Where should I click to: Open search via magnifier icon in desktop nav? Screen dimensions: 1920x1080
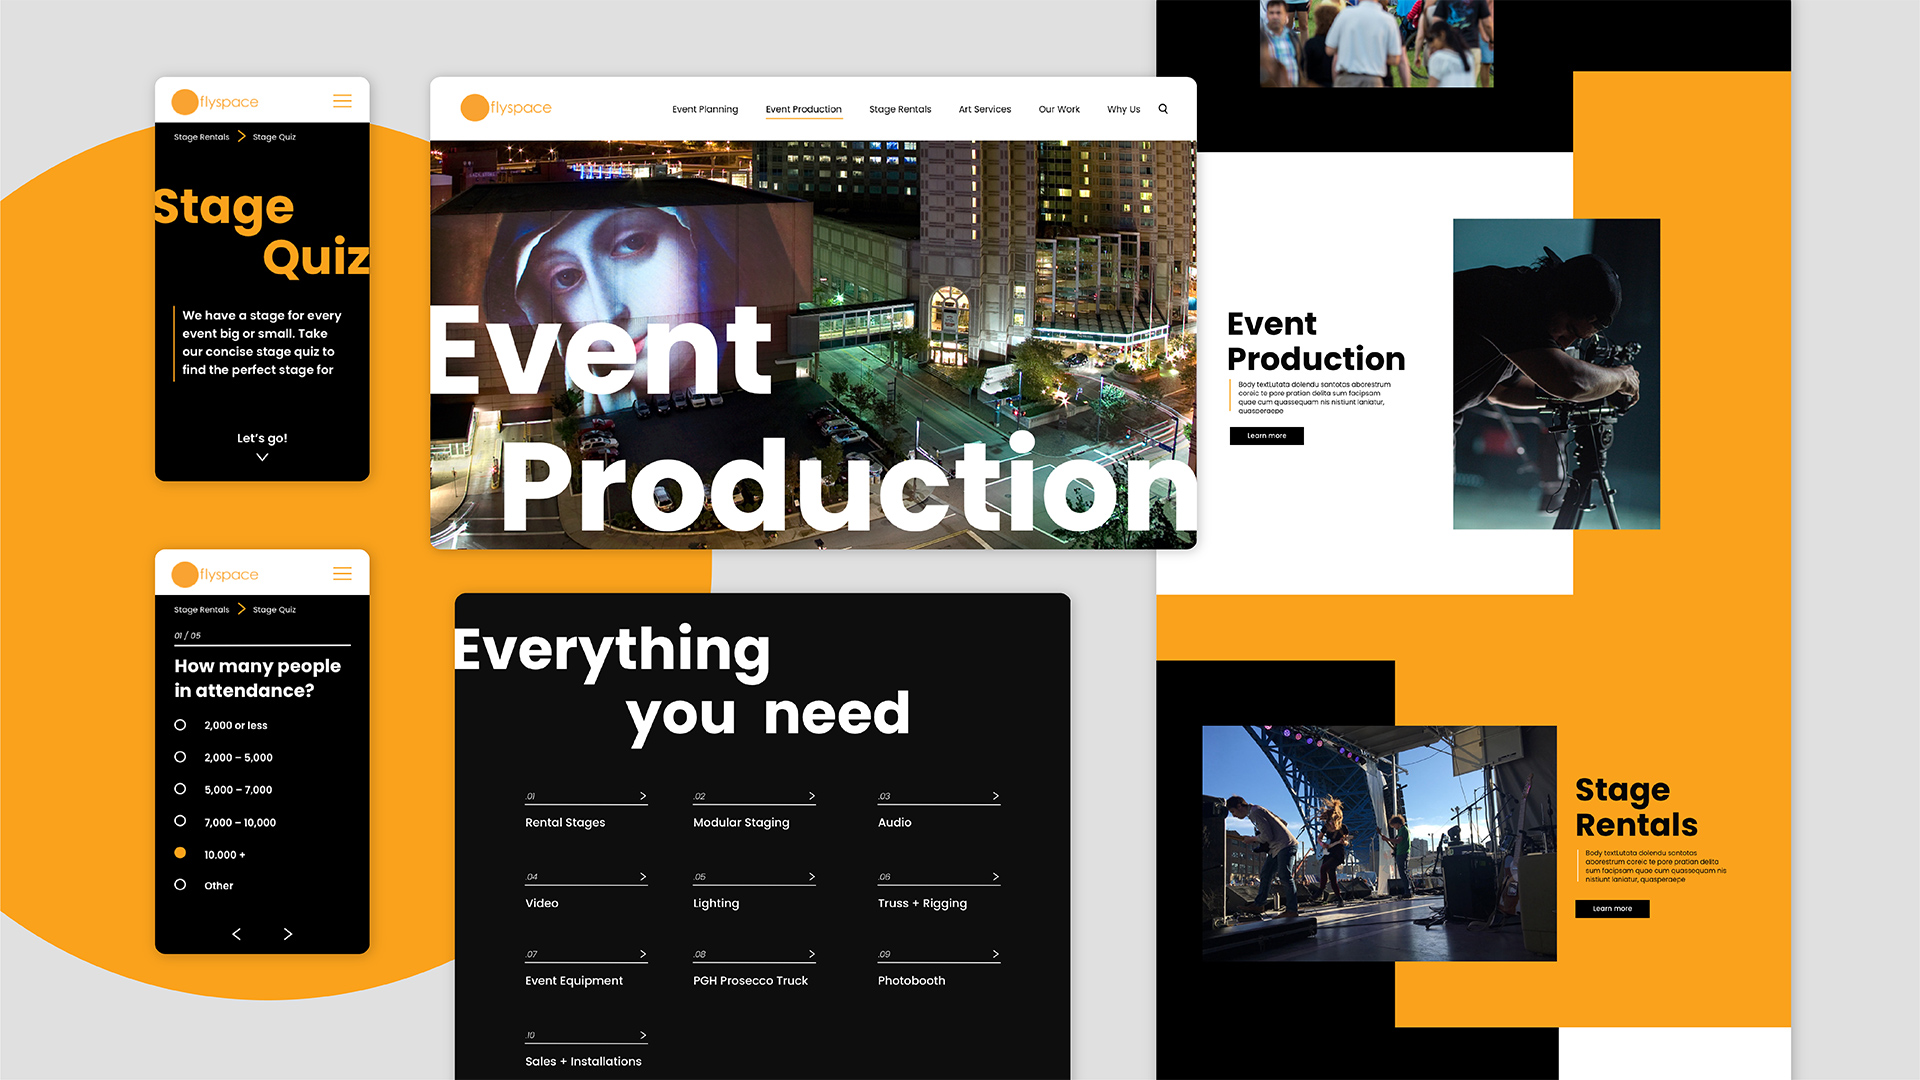[x=1163, y=109]
